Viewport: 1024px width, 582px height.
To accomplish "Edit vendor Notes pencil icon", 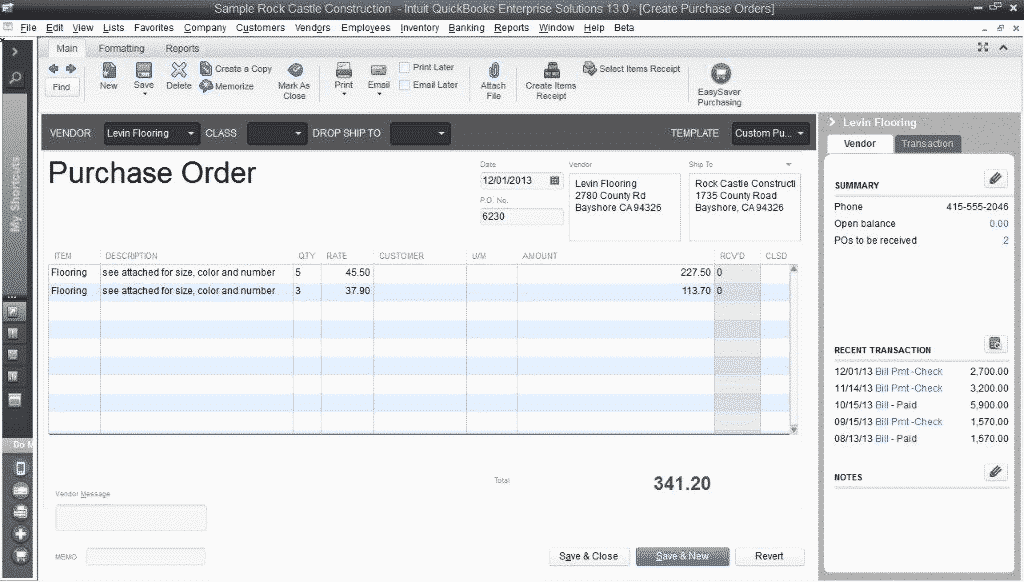I will [x=995, y=472].
